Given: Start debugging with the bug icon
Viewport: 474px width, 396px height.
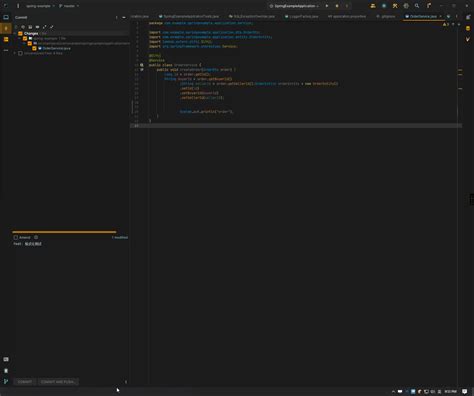Looking at the screenshot, I should pyautogui.click(x=337, y=6).
